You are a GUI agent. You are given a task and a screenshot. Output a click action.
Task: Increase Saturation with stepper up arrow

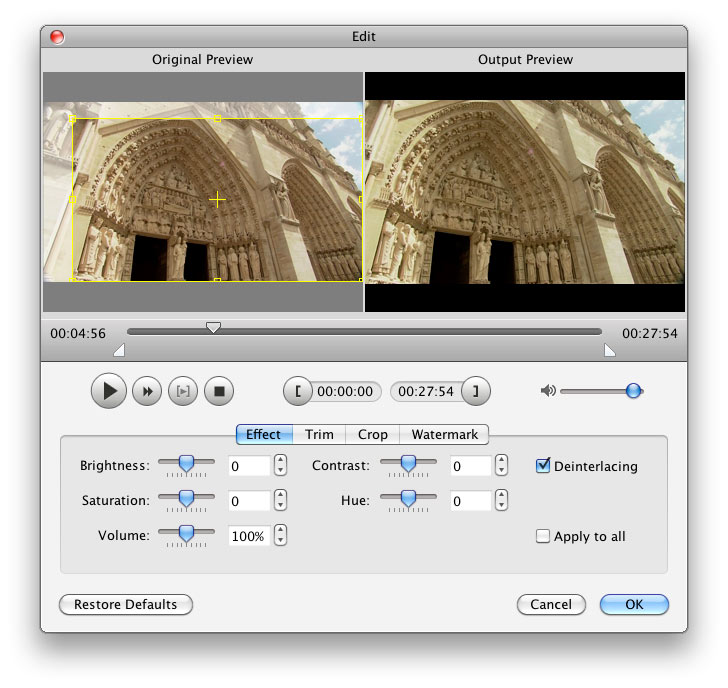[x=280, y=495]
